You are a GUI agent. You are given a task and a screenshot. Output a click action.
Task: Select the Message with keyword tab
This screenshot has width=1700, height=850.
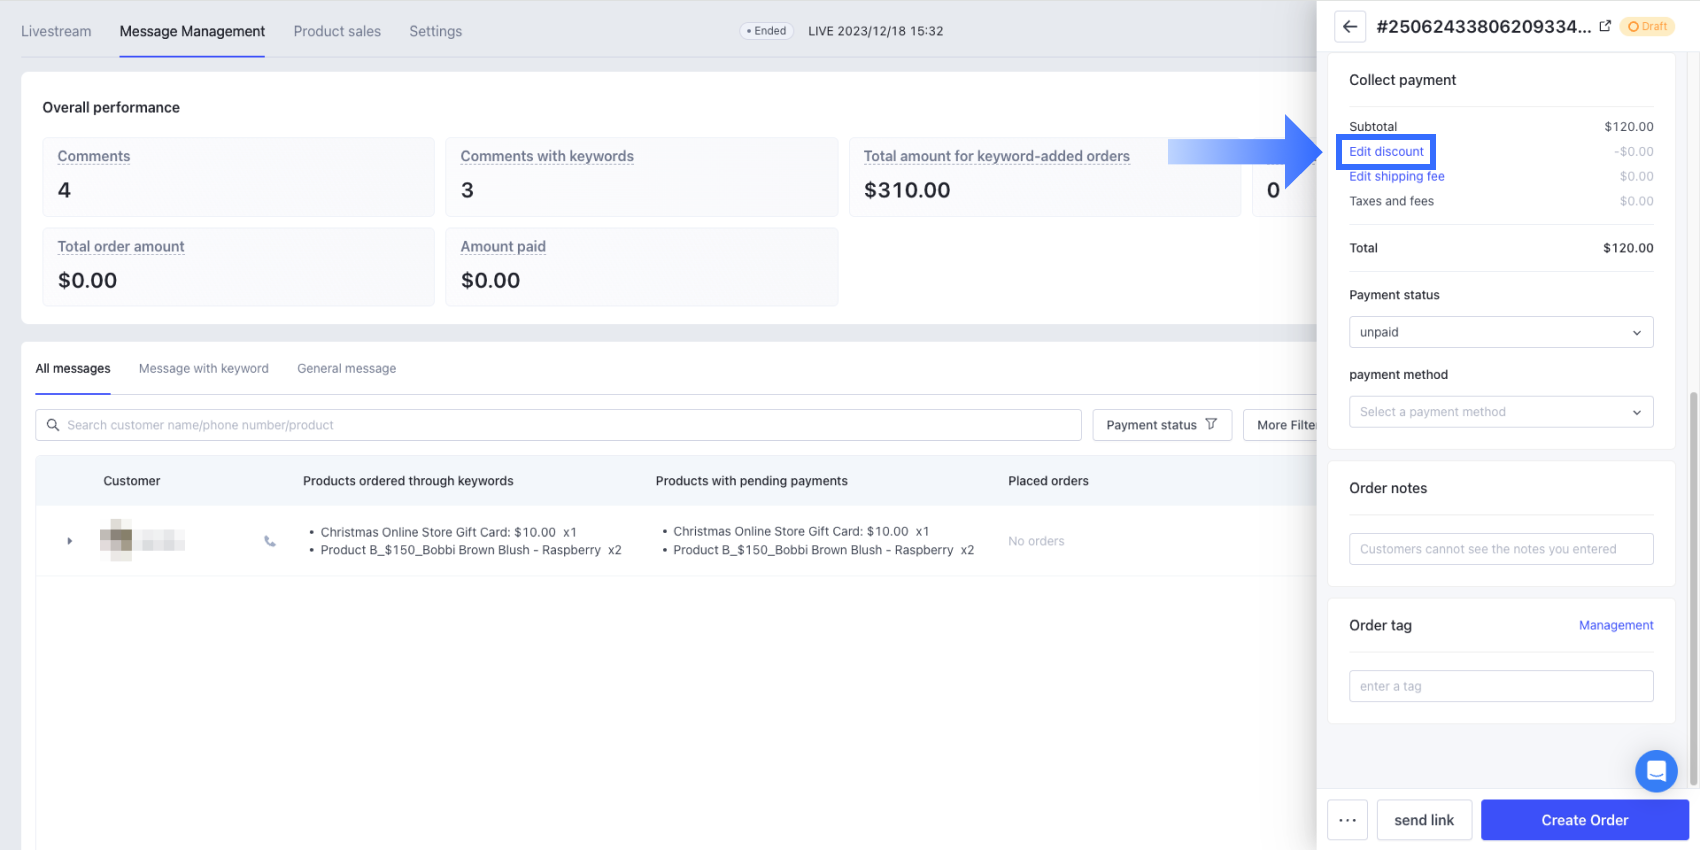tap(204, 368)
